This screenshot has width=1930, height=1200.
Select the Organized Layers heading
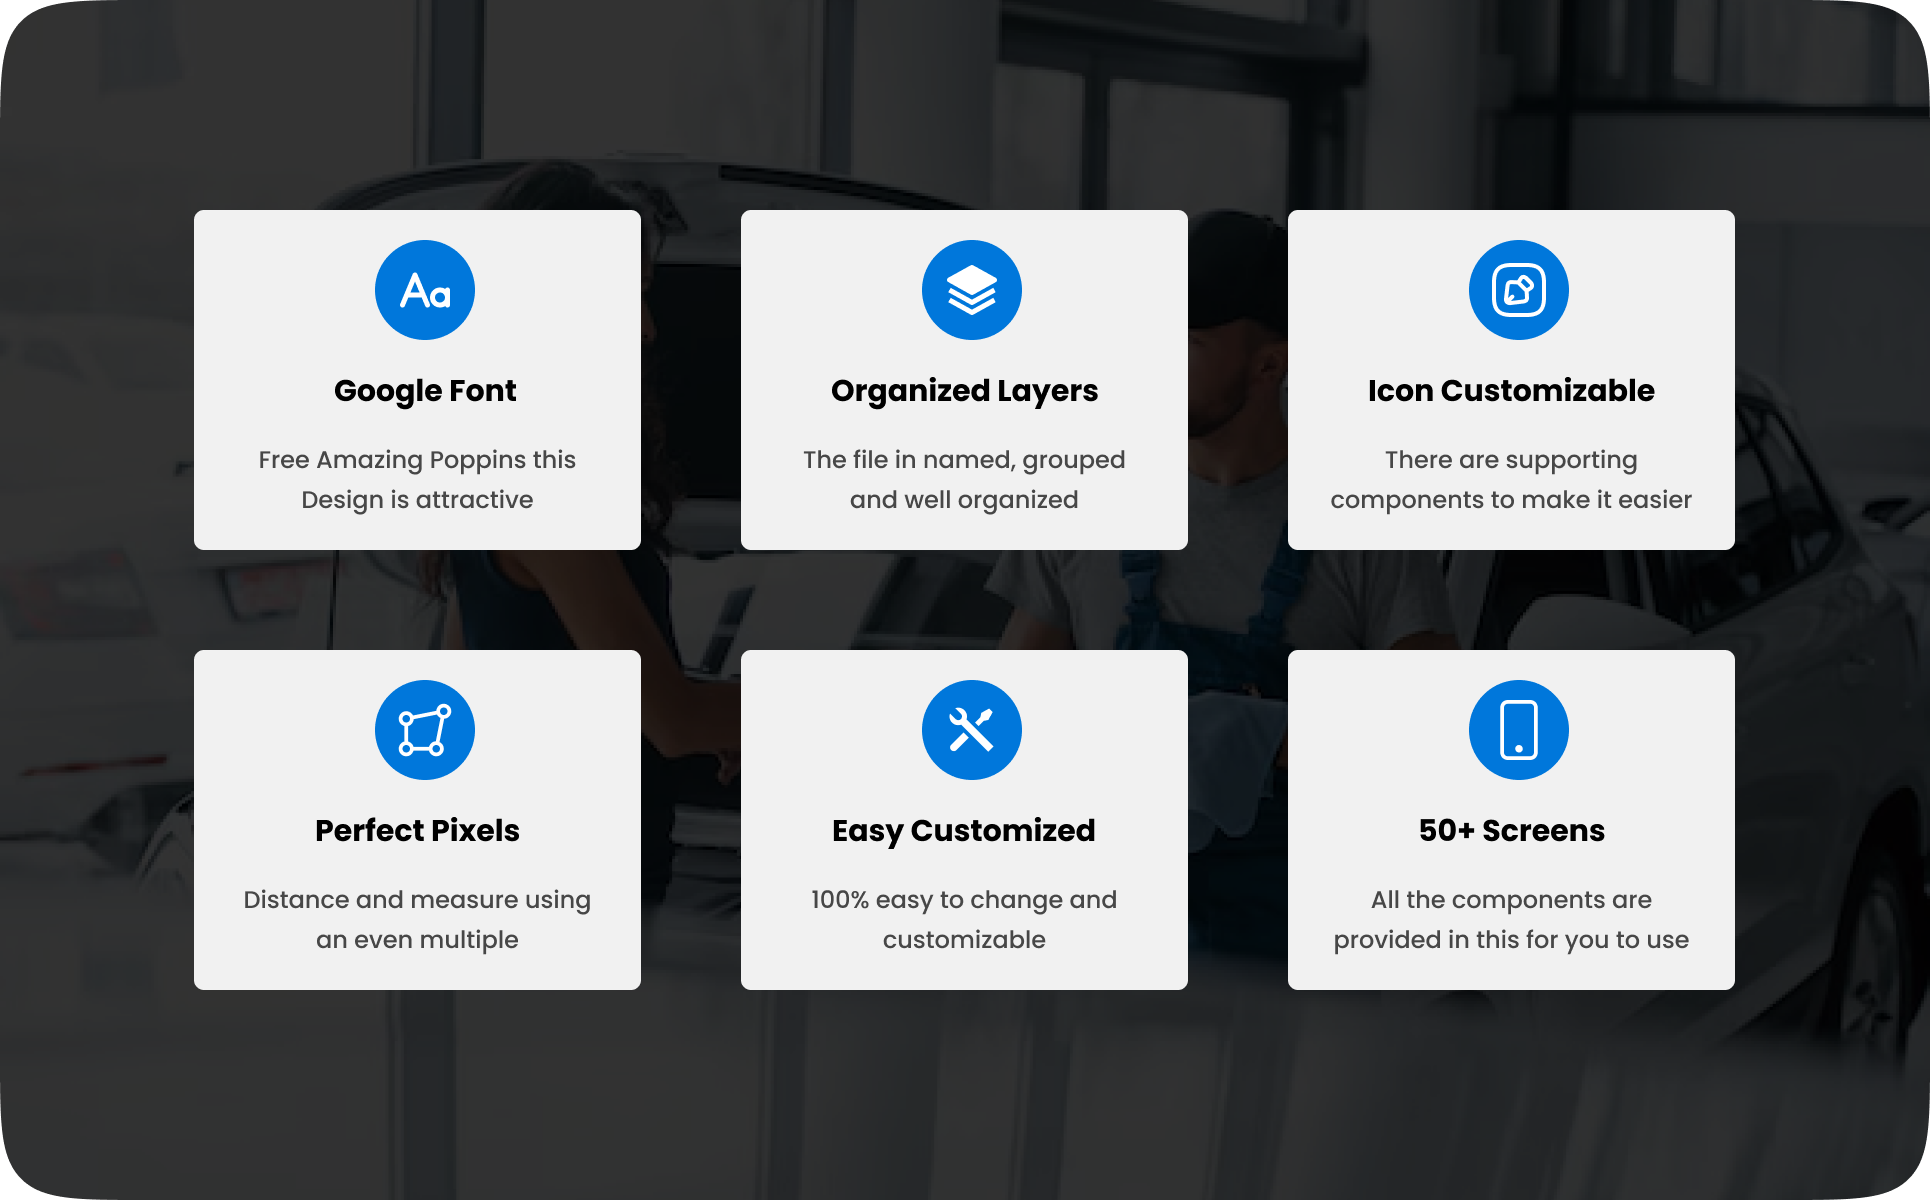click(x=964, y=391)
